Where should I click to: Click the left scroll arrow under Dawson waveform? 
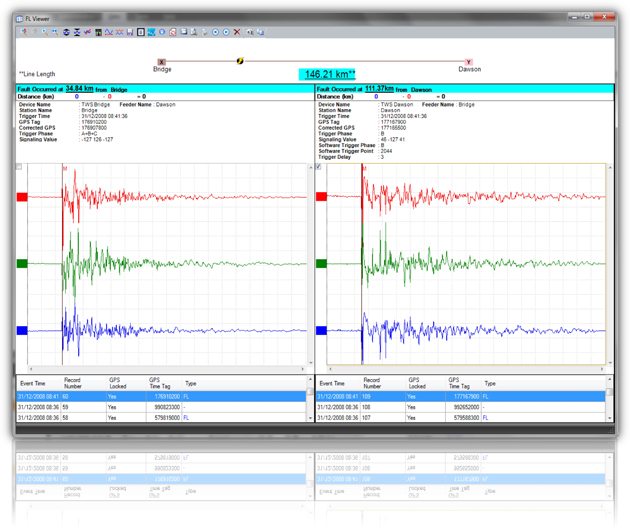(330, 369)
